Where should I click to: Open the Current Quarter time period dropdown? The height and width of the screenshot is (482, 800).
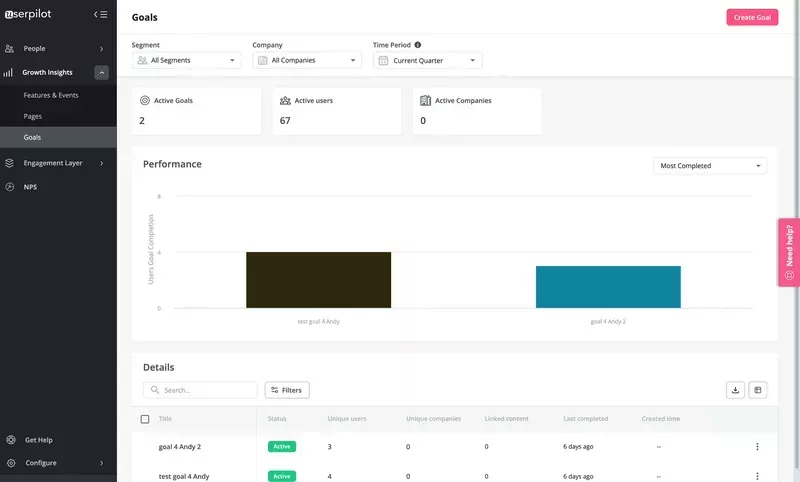[427, 61]
